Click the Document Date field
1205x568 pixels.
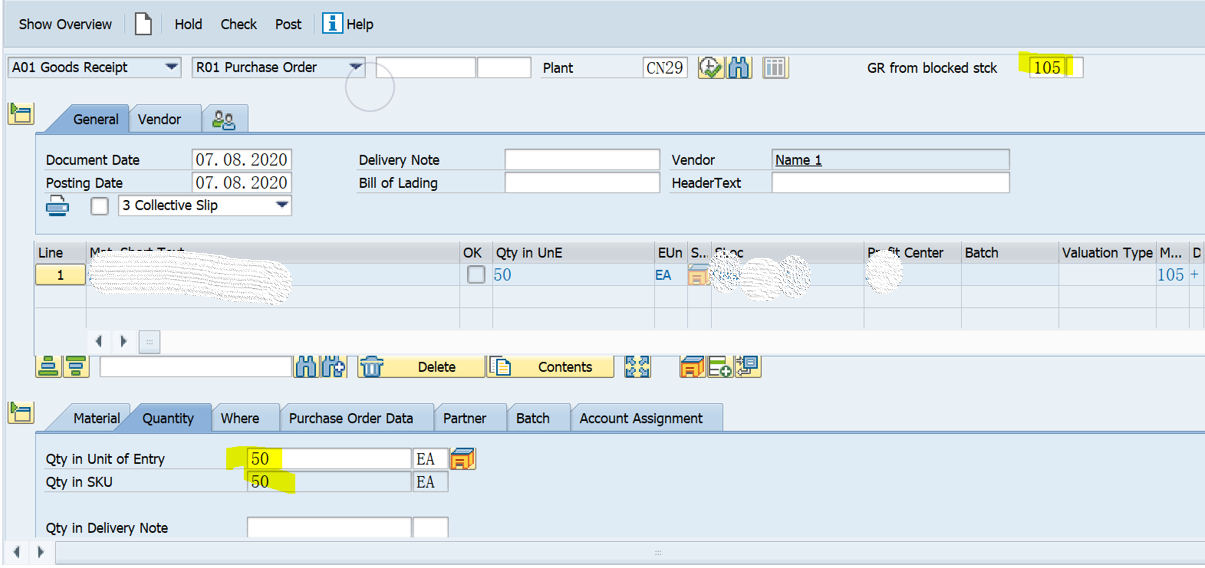click(x=241, y=160)
